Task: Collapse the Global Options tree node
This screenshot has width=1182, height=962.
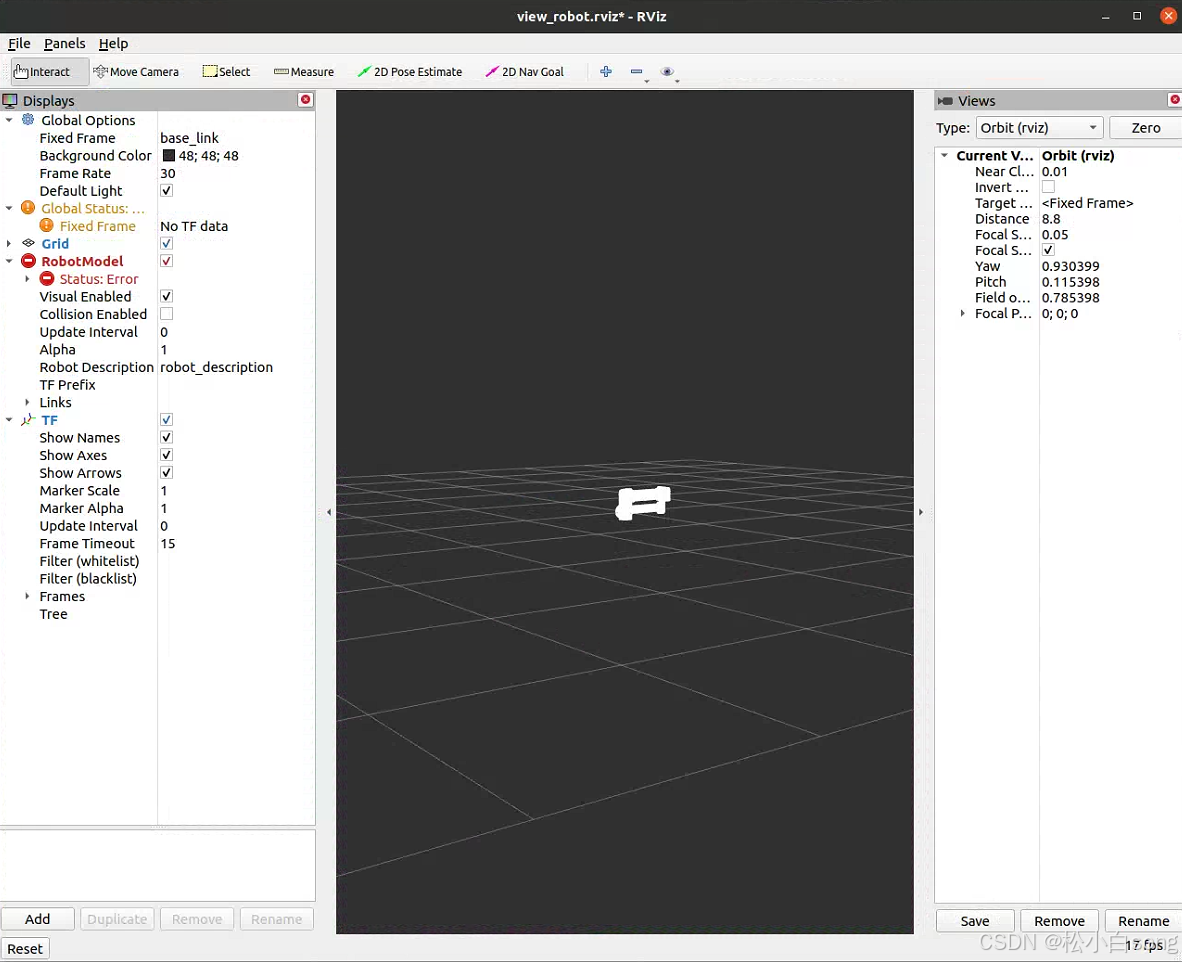Action: point(9,120)
